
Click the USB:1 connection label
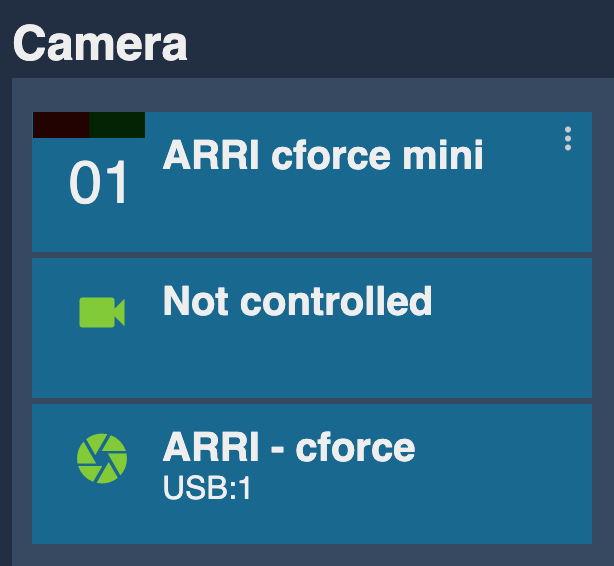click(207, 488)
